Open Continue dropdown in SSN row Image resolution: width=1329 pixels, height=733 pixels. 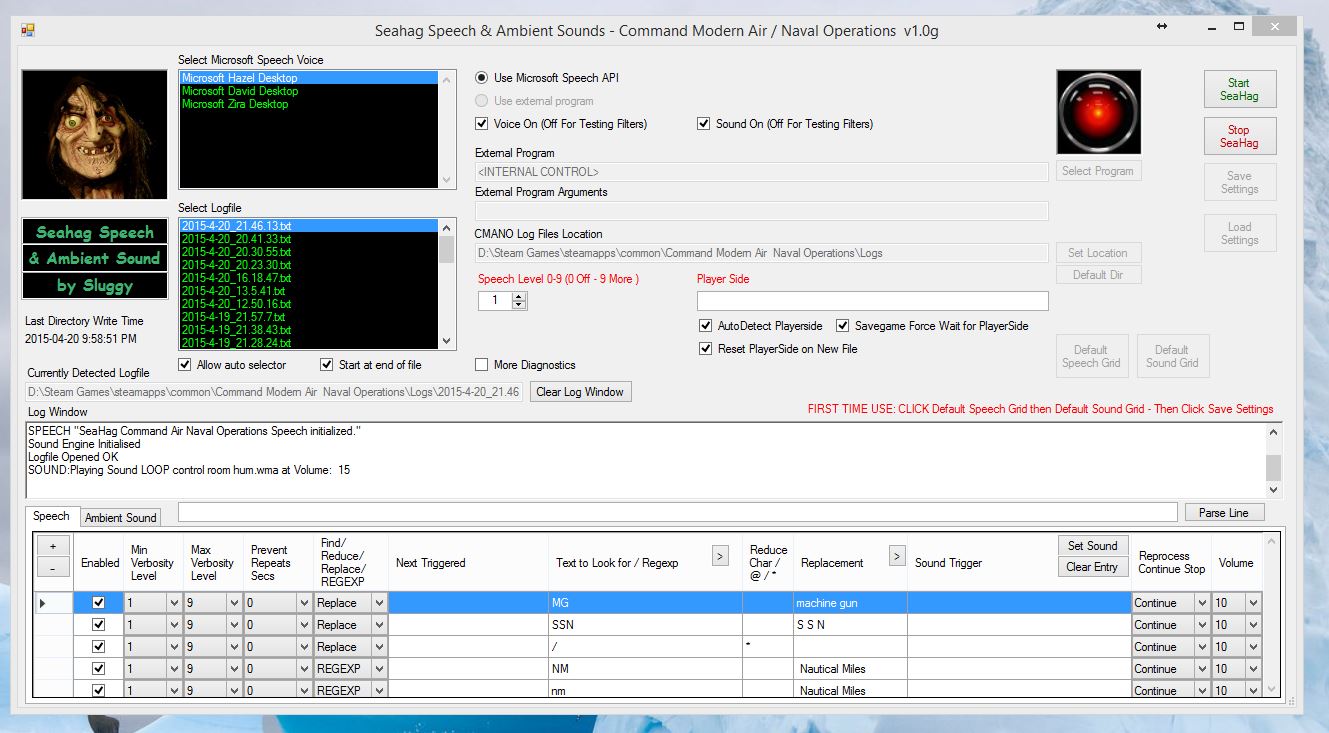click(x=1202, y=625)
